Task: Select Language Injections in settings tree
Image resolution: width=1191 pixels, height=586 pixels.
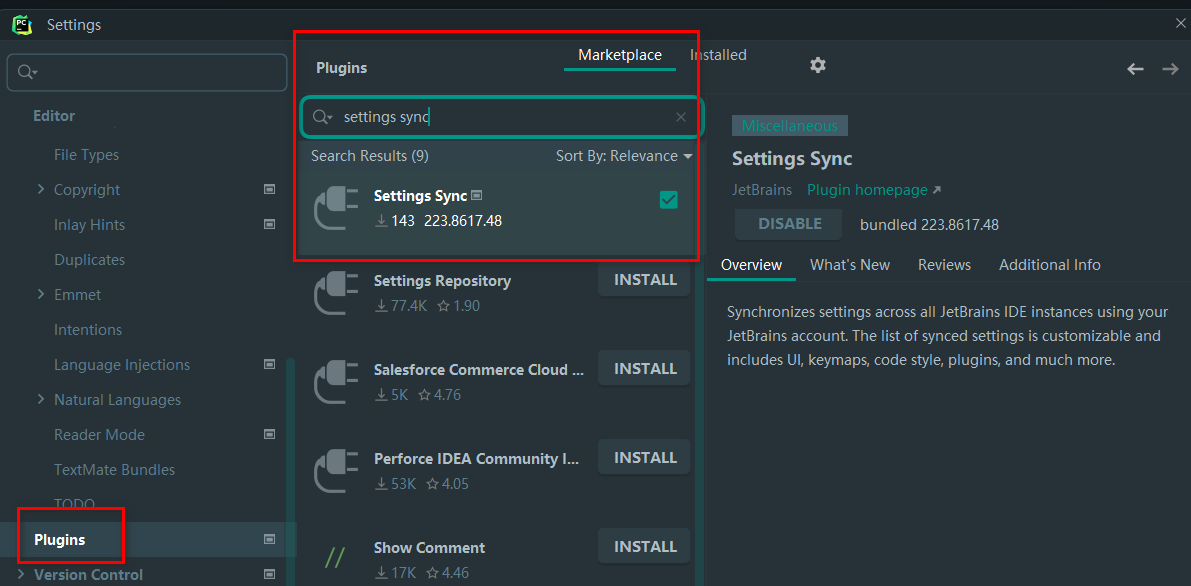Action: pos(122,365)
